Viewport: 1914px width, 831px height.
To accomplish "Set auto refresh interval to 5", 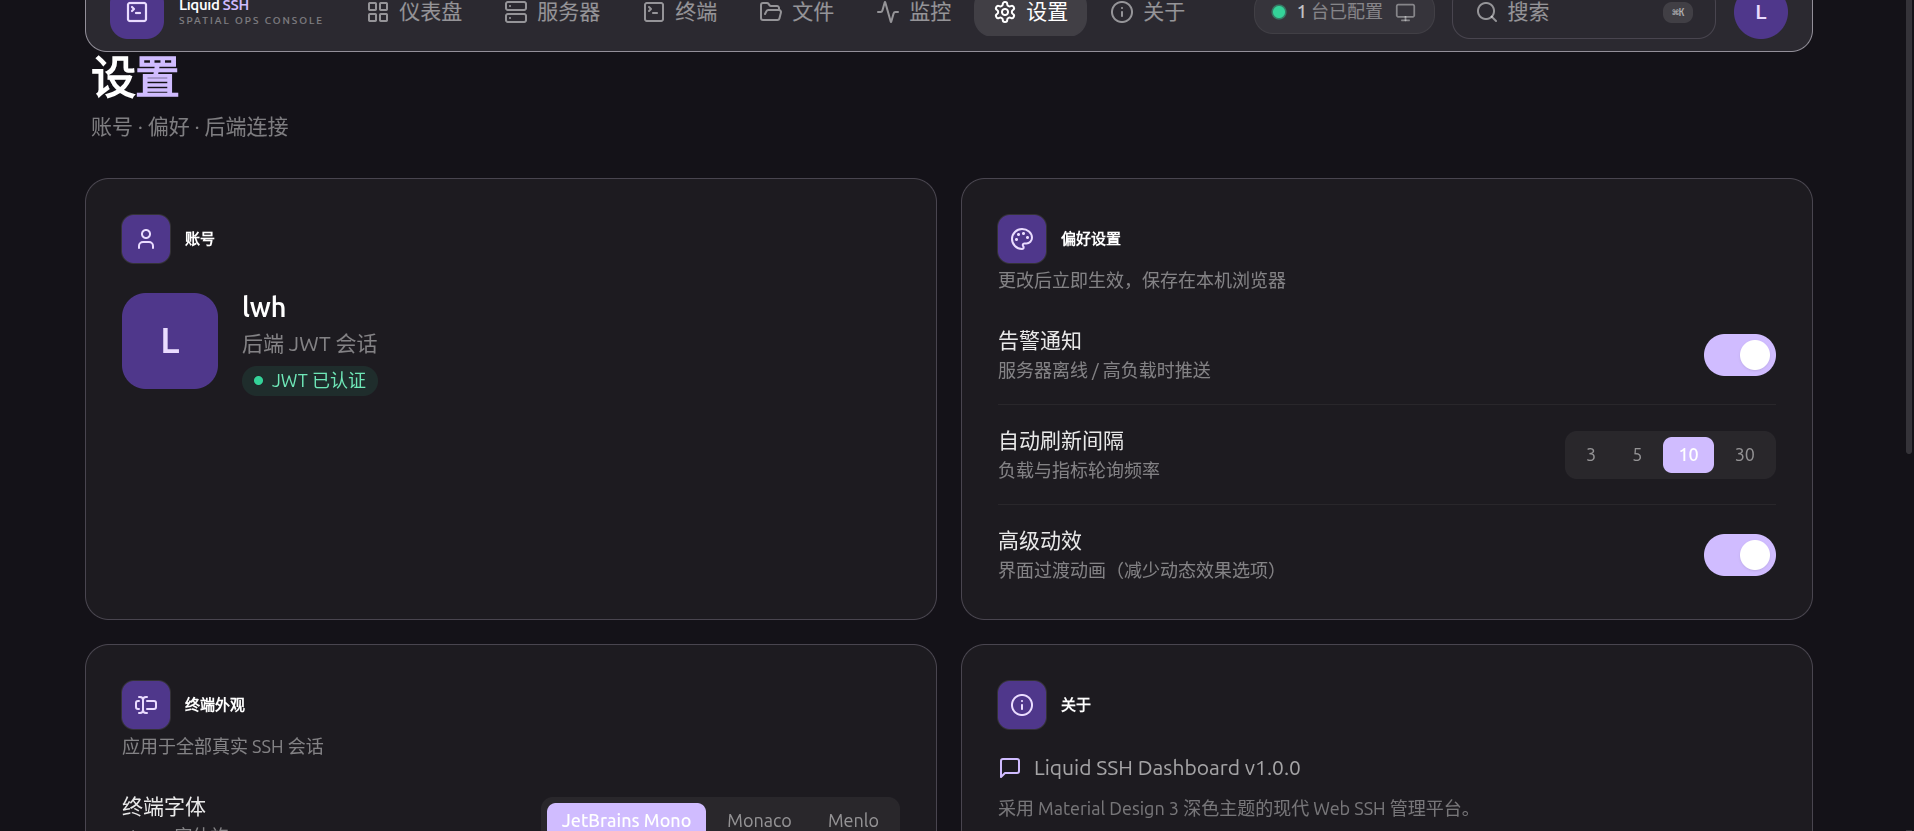I will [1637, 455].
